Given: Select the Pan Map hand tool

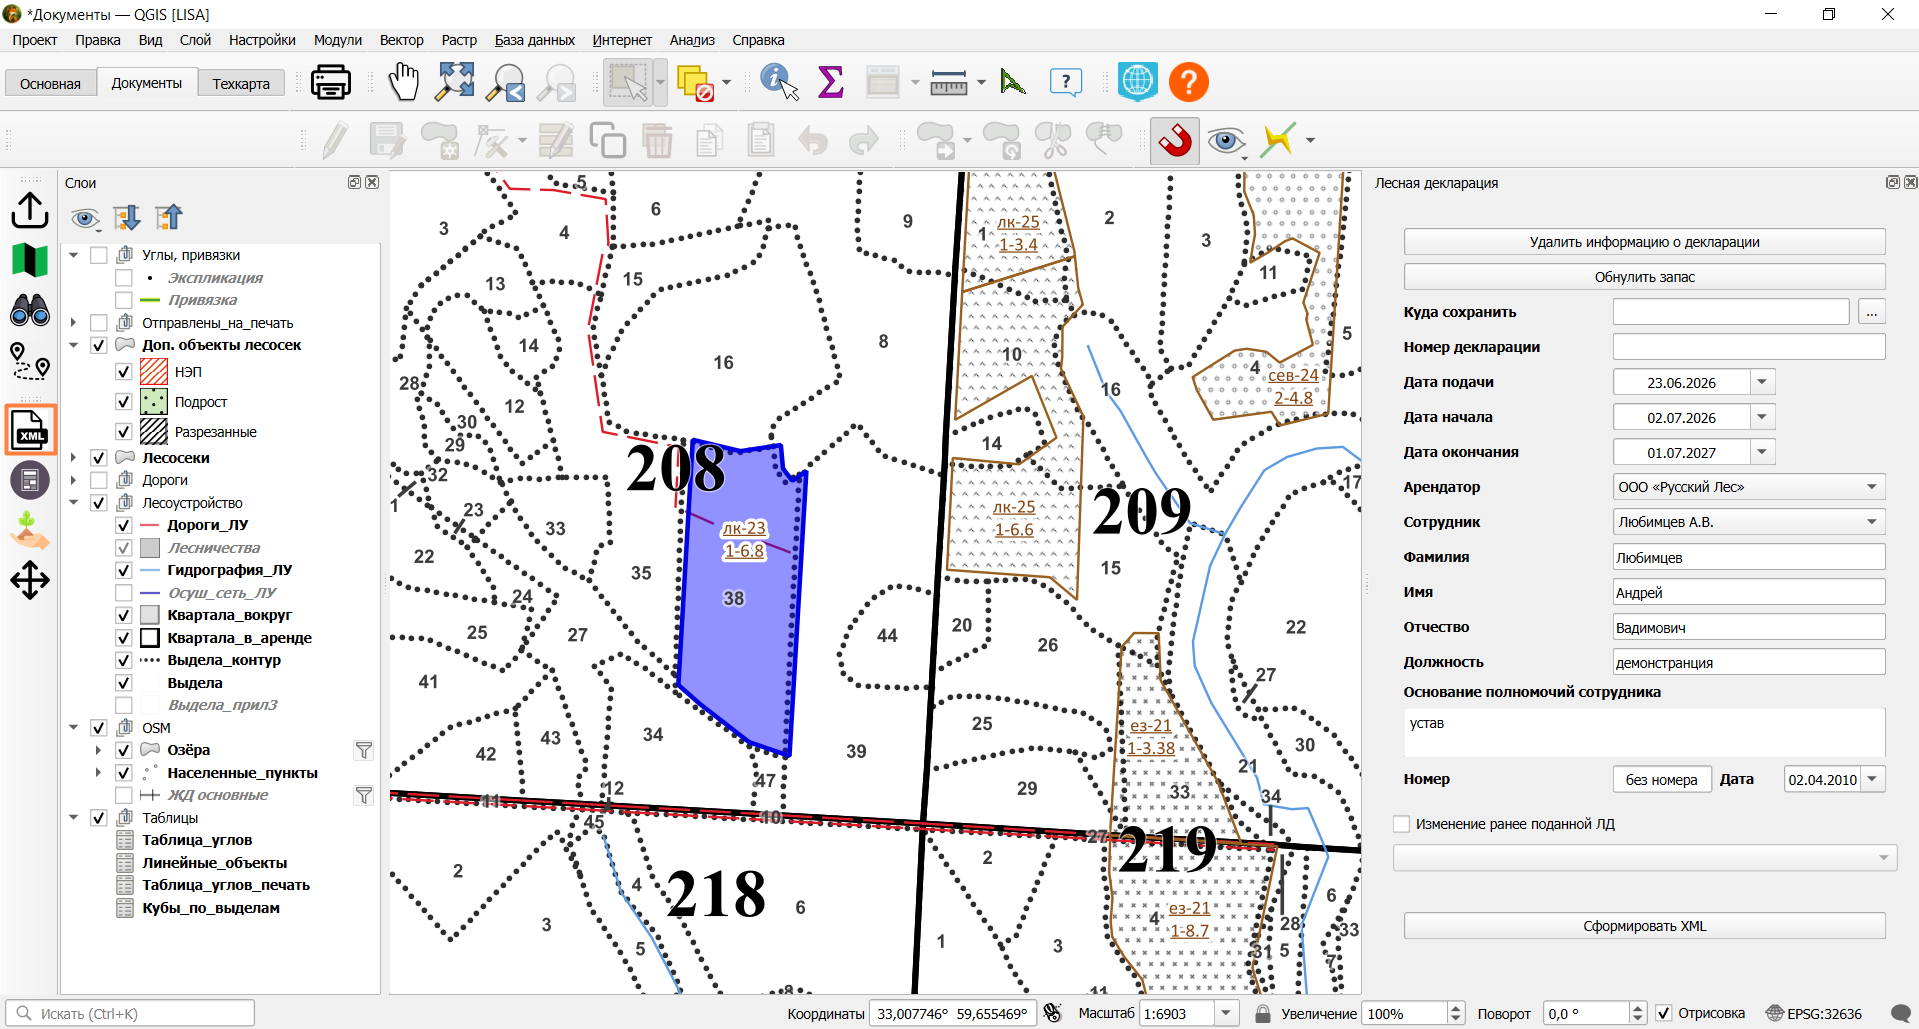Looking at the screenshot, I should [x=404, y=82].
